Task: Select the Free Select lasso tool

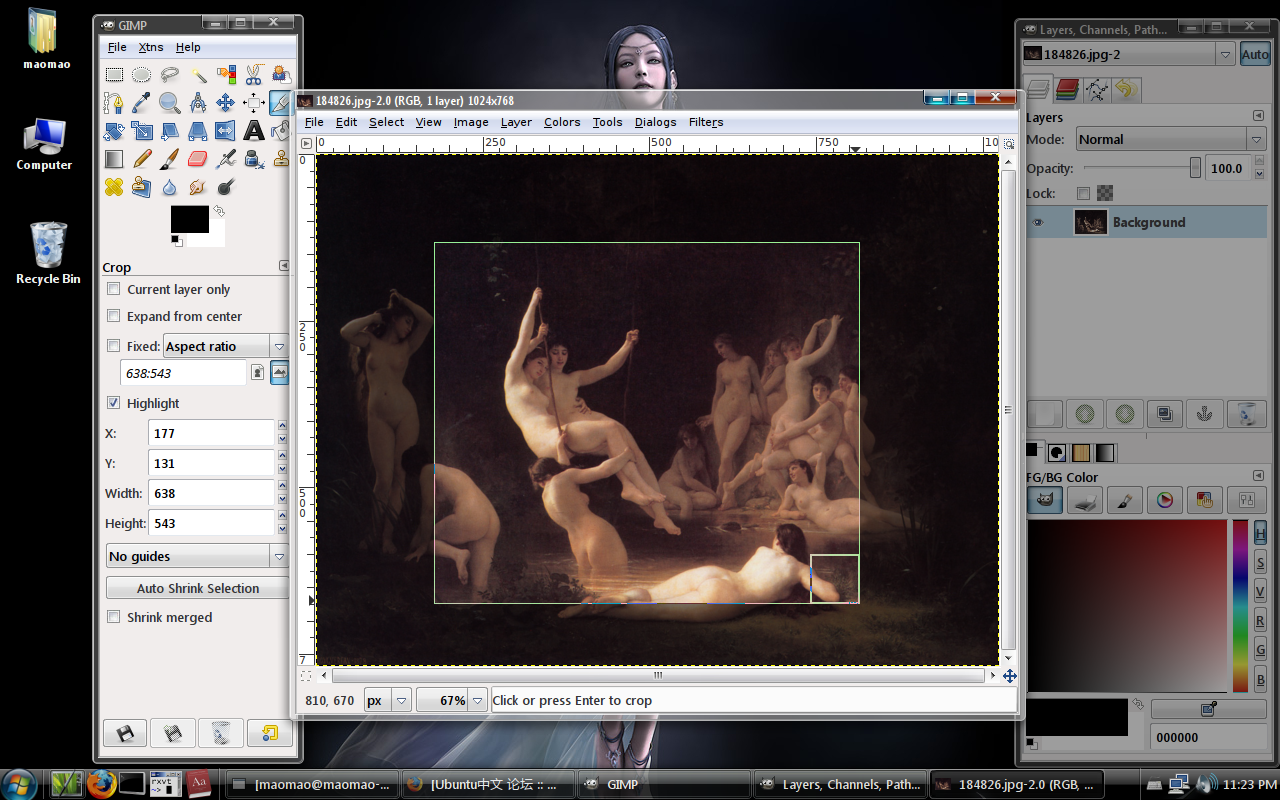Action: 170,75
